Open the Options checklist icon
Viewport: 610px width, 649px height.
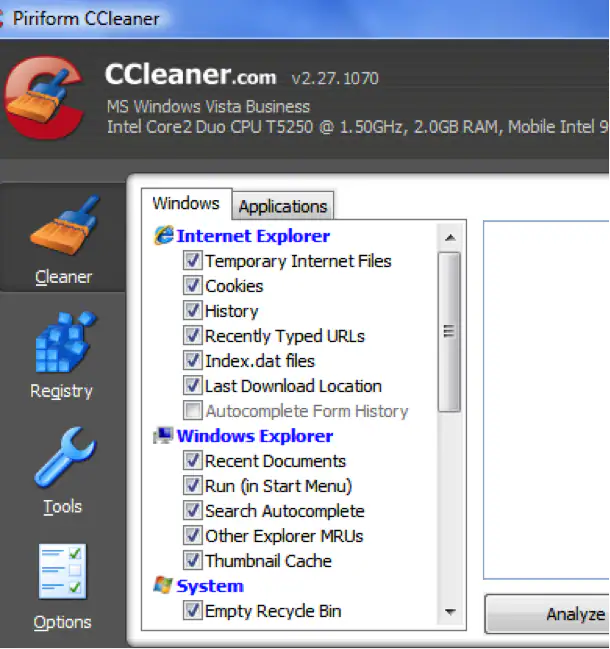pyautogui.click(x=63, y=571)
